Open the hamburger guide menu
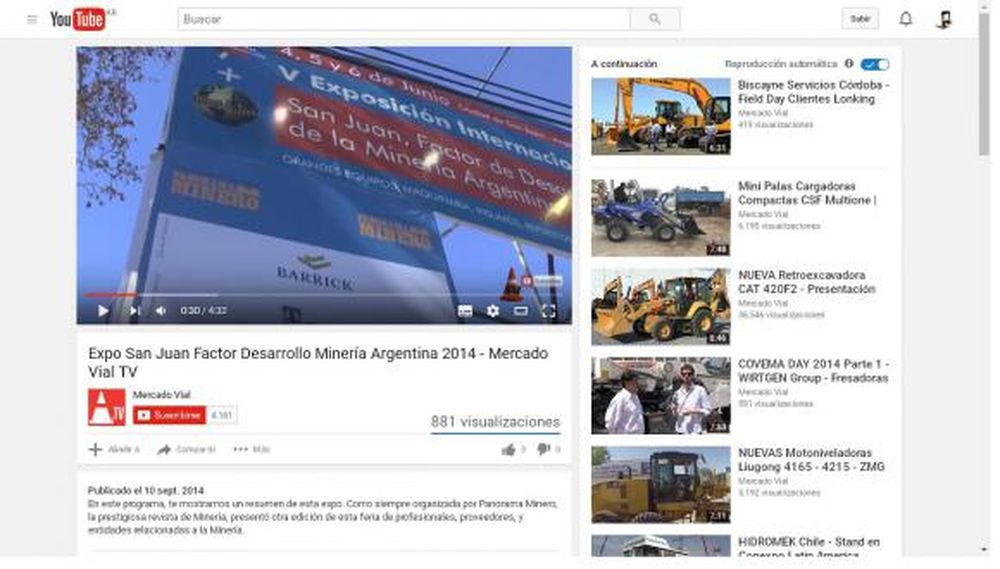The width and height of the screenshot is (1000, 569). [32, 20]
